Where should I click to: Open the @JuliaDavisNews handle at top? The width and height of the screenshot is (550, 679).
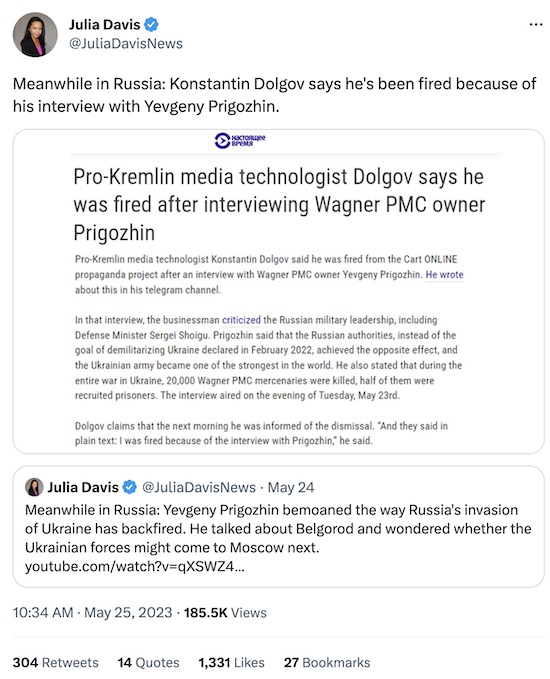(x=126, y=44)
